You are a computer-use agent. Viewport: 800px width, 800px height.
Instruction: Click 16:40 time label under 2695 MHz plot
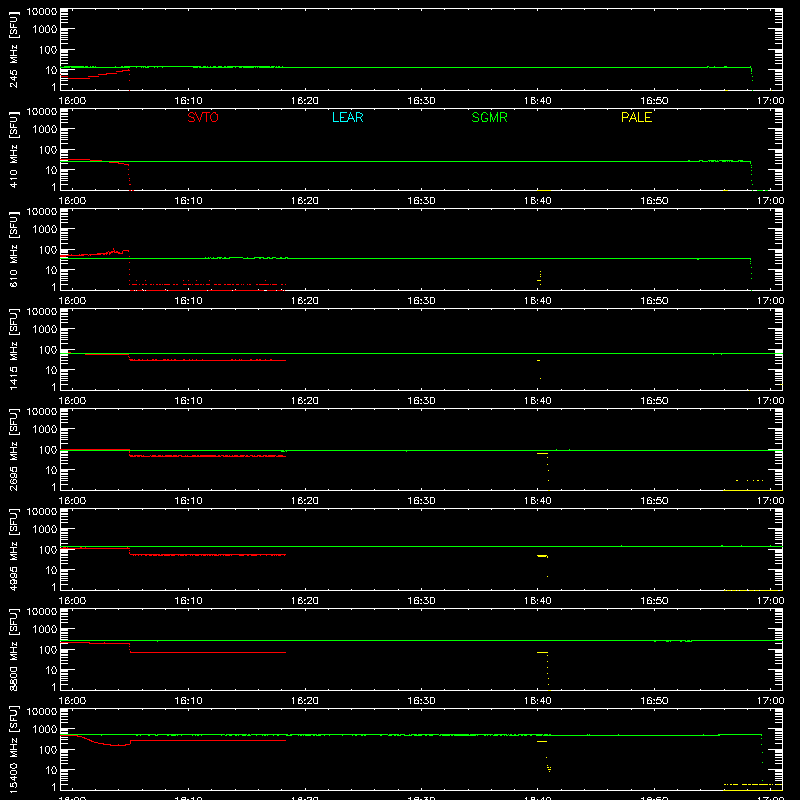pyautogui.click(x=538, y=501)
